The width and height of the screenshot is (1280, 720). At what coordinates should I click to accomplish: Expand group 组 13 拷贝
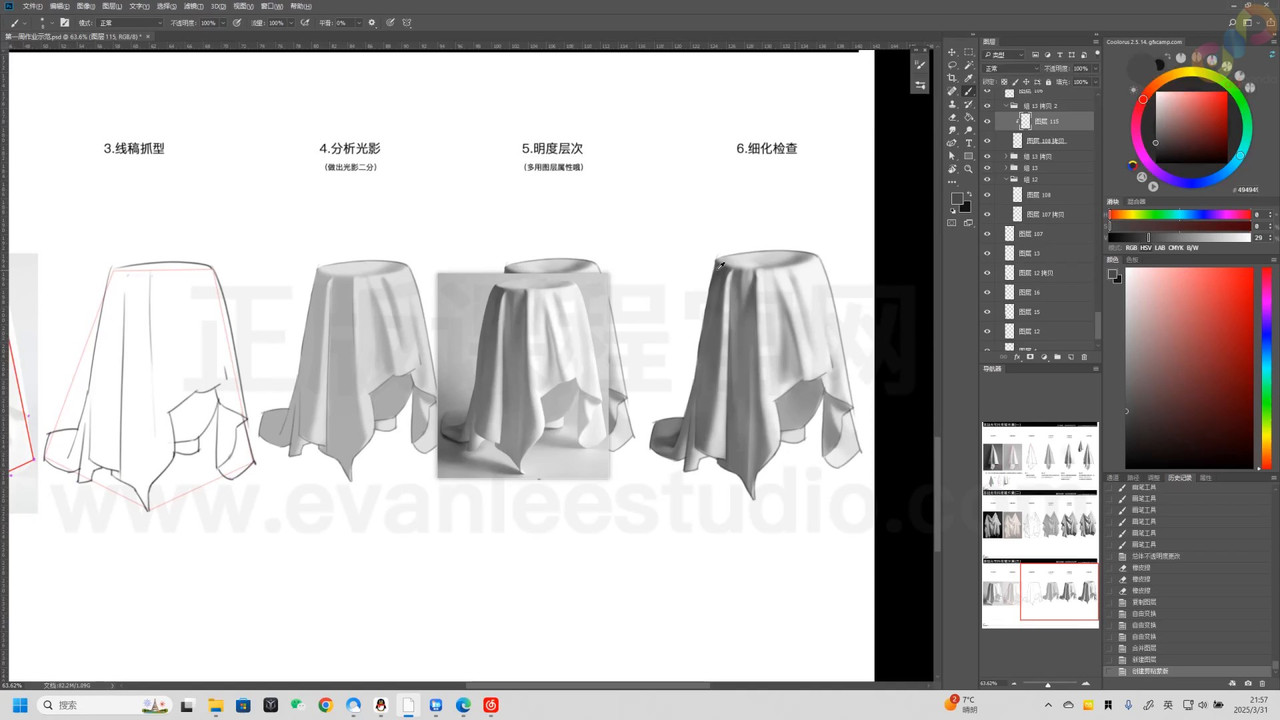point(1005,157)
